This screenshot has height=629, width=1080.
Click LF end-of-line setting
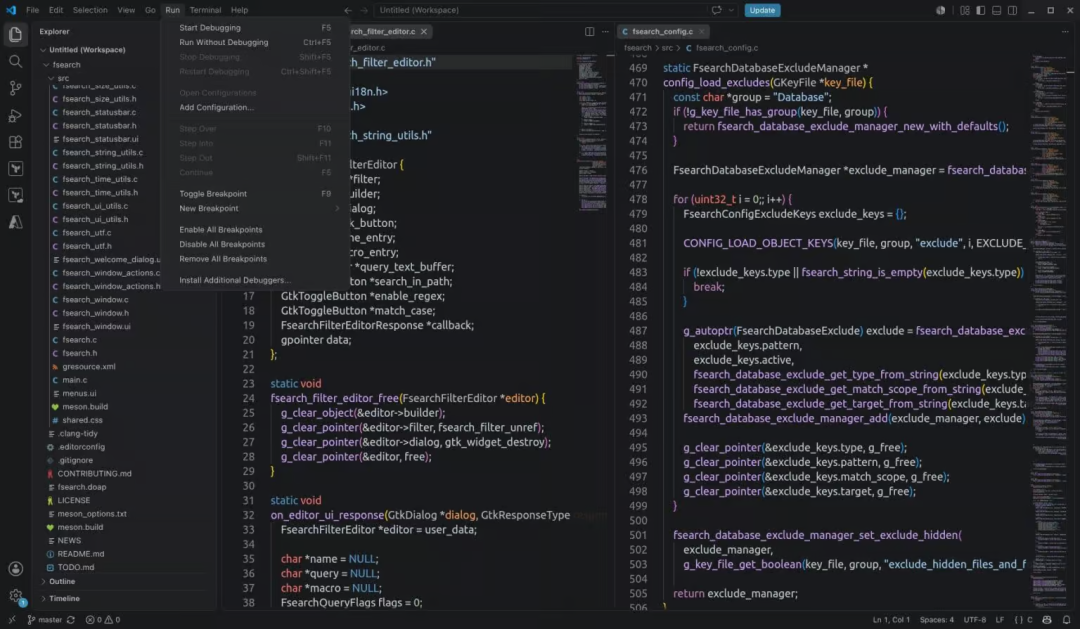(x=999, y=619)
